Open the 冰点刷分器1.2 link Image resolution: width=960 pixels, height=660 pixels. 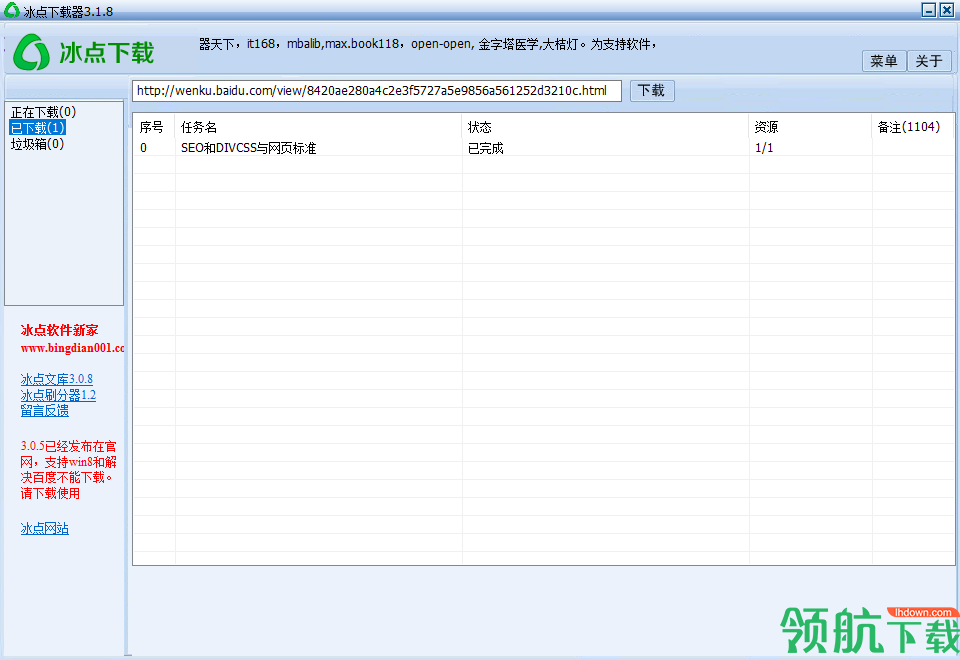click(58, 395)
